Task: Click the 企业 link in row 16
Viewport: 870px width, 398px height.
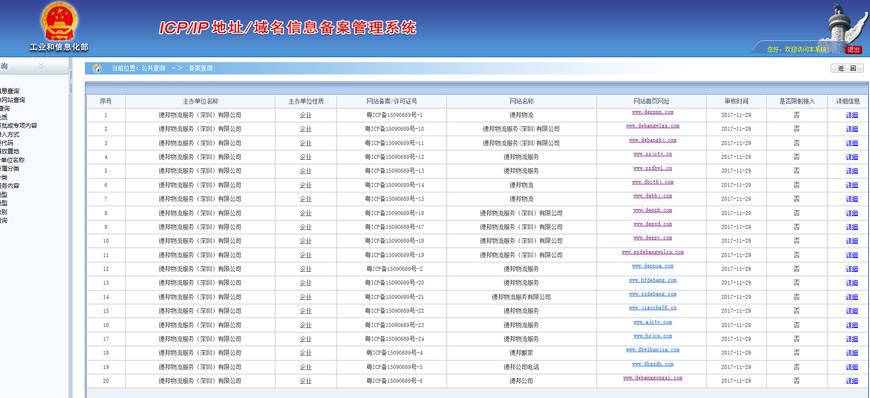Action: point(305,325)
